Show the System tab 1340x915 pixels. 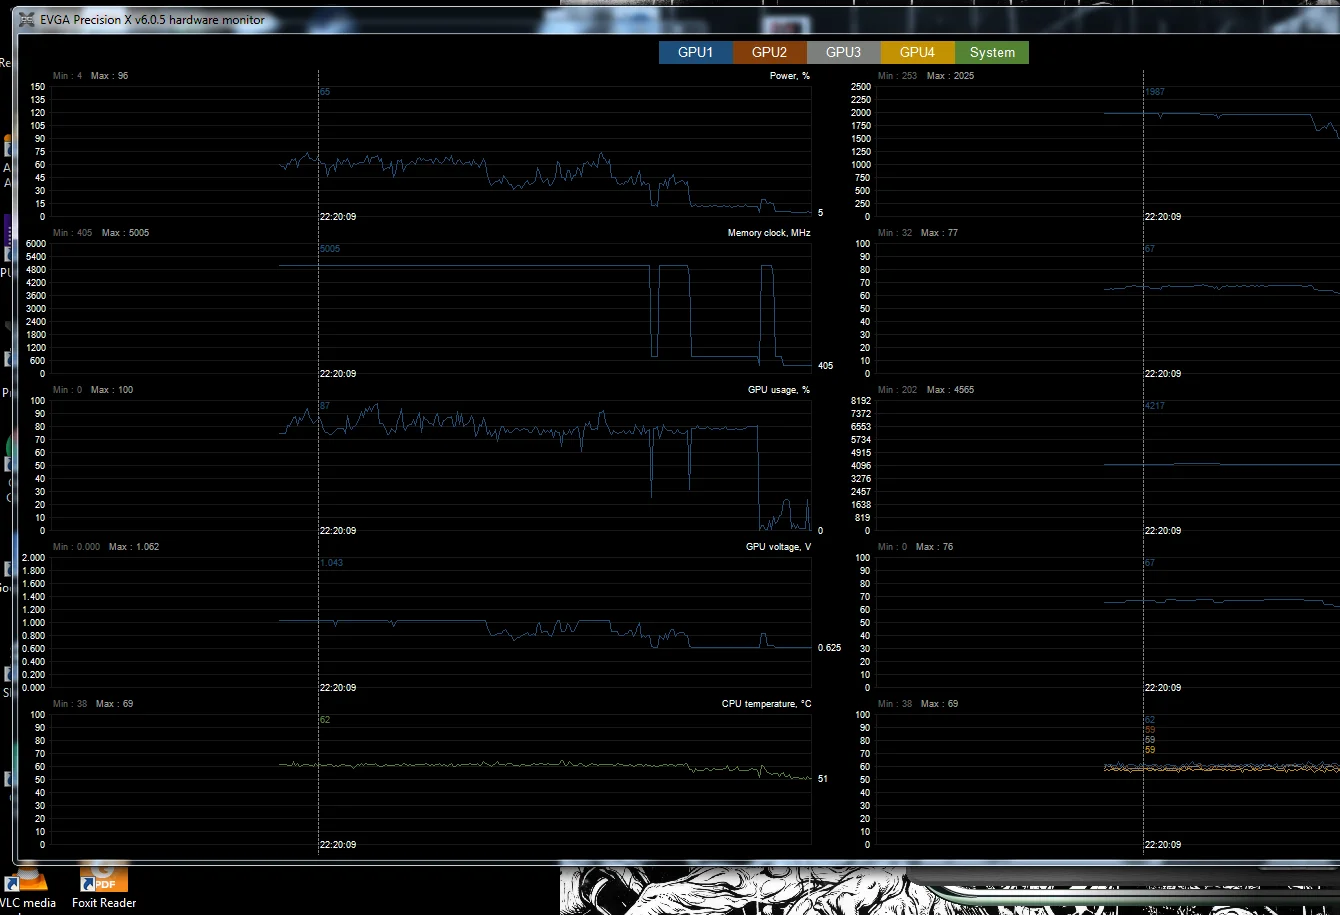[992, 53]
